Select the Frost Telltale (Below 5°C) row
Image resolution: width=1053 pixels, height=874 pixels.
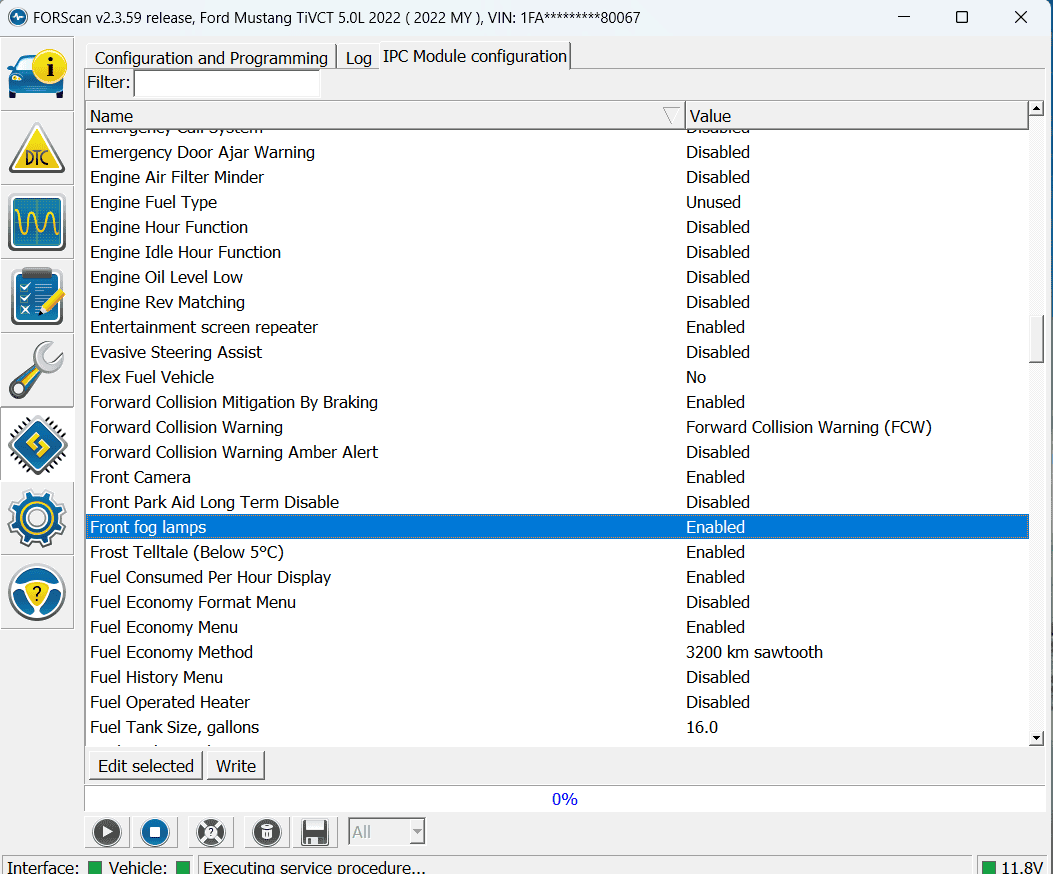[557, 552]
